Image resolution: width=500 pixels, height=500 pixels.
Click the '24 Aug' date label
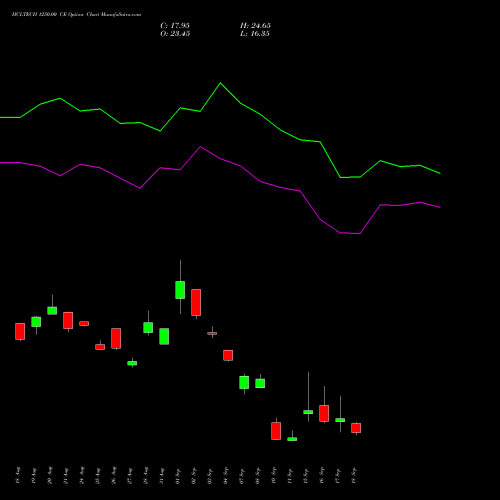(82, 476)
